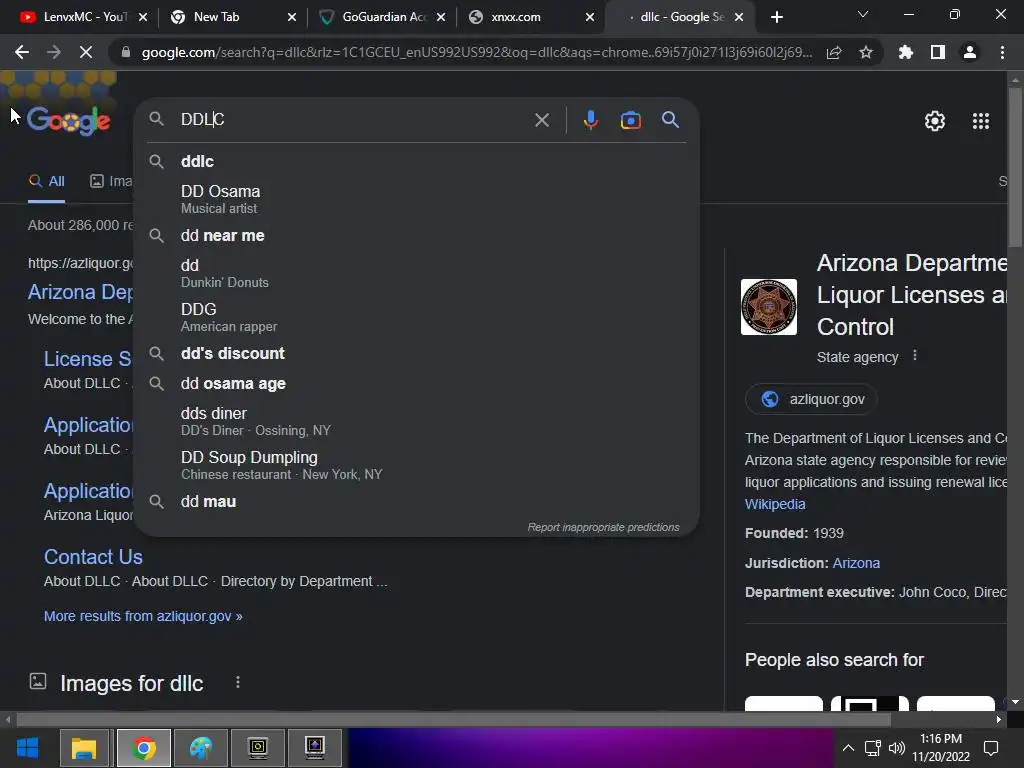Stop loading the page

86,52
